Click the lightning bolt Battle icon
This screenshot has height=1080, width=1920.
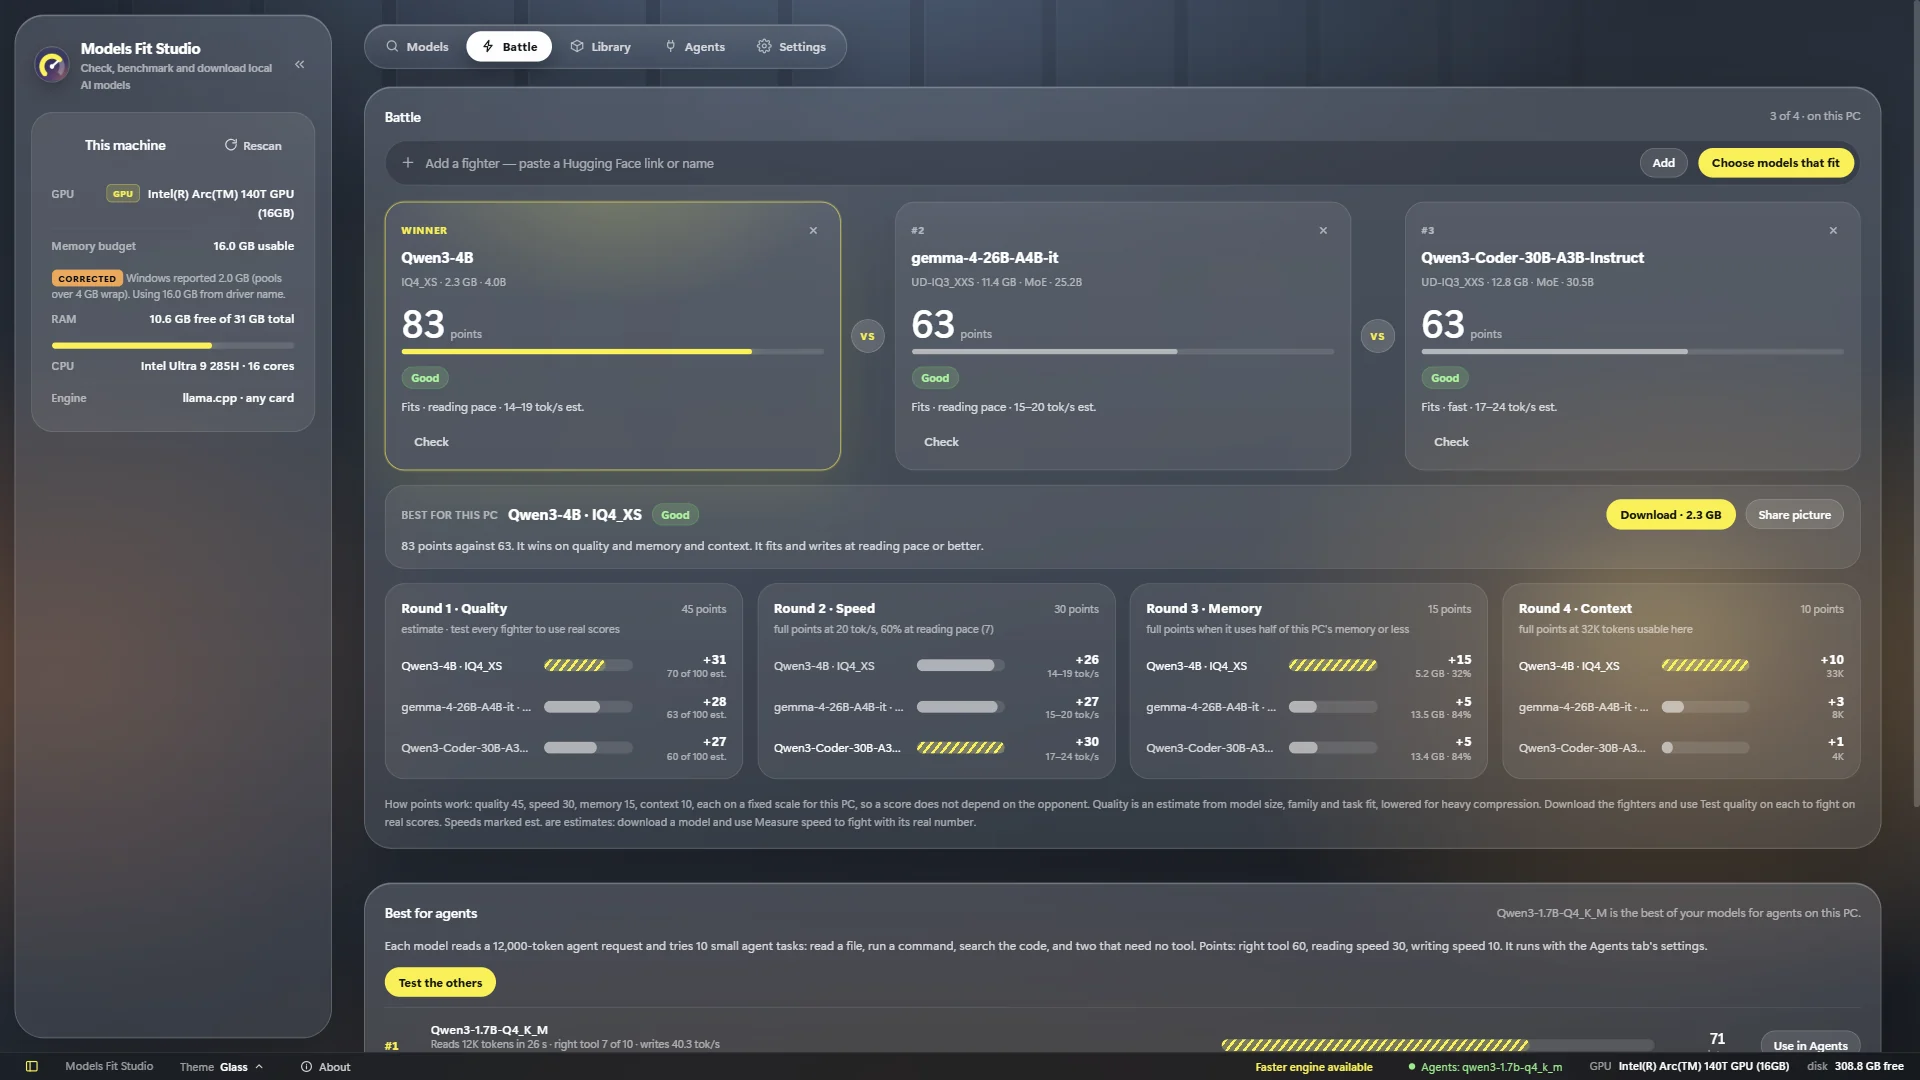coord(488,46)
